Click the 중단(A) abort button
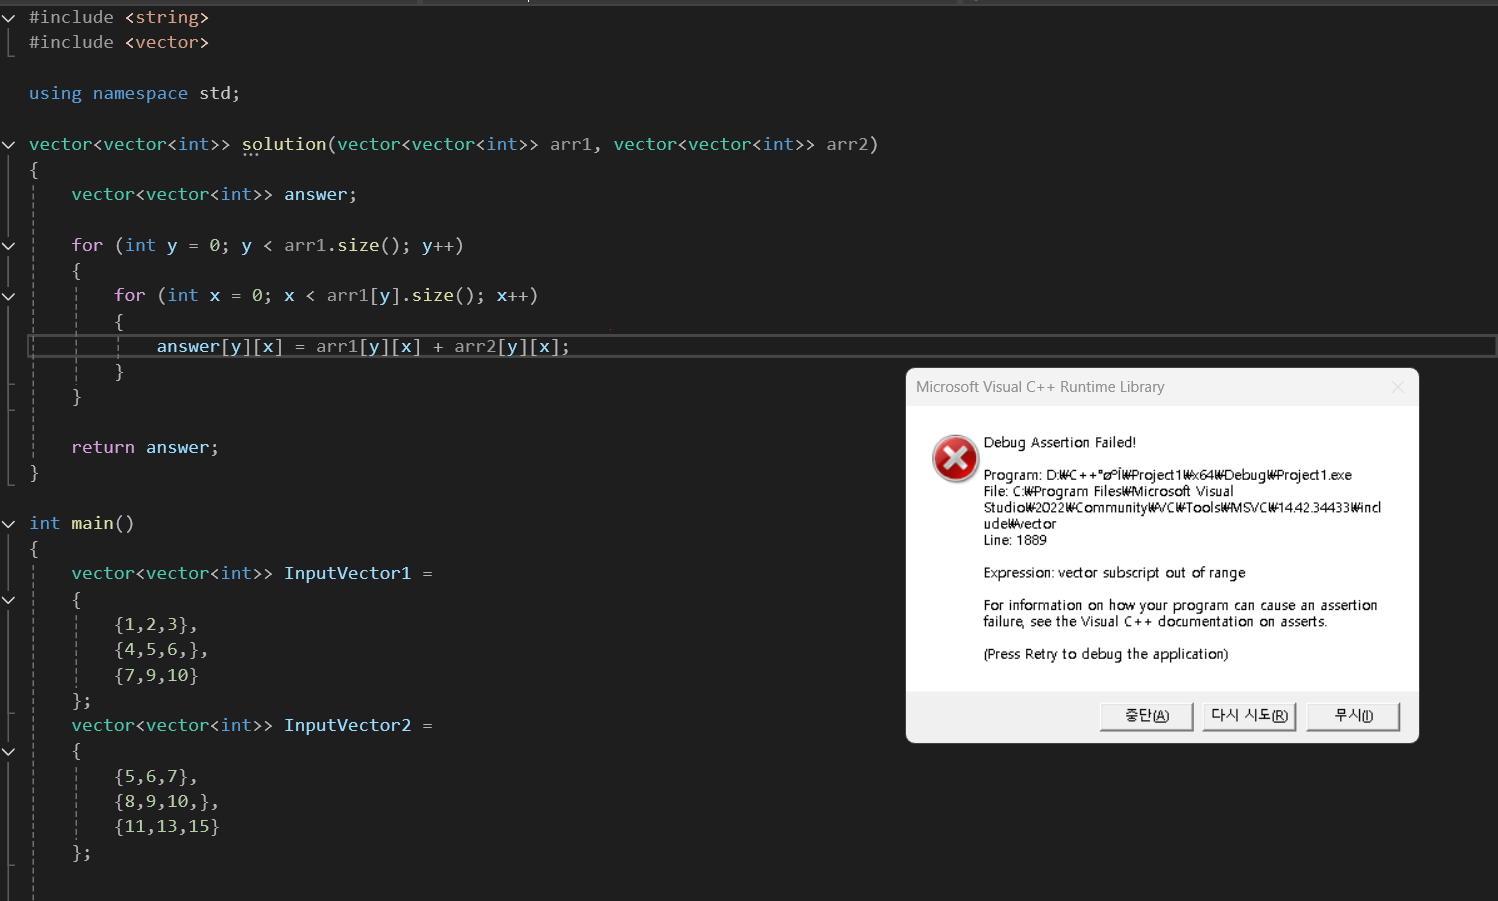Viewport: 1498px width, 901px height. 1146,716
